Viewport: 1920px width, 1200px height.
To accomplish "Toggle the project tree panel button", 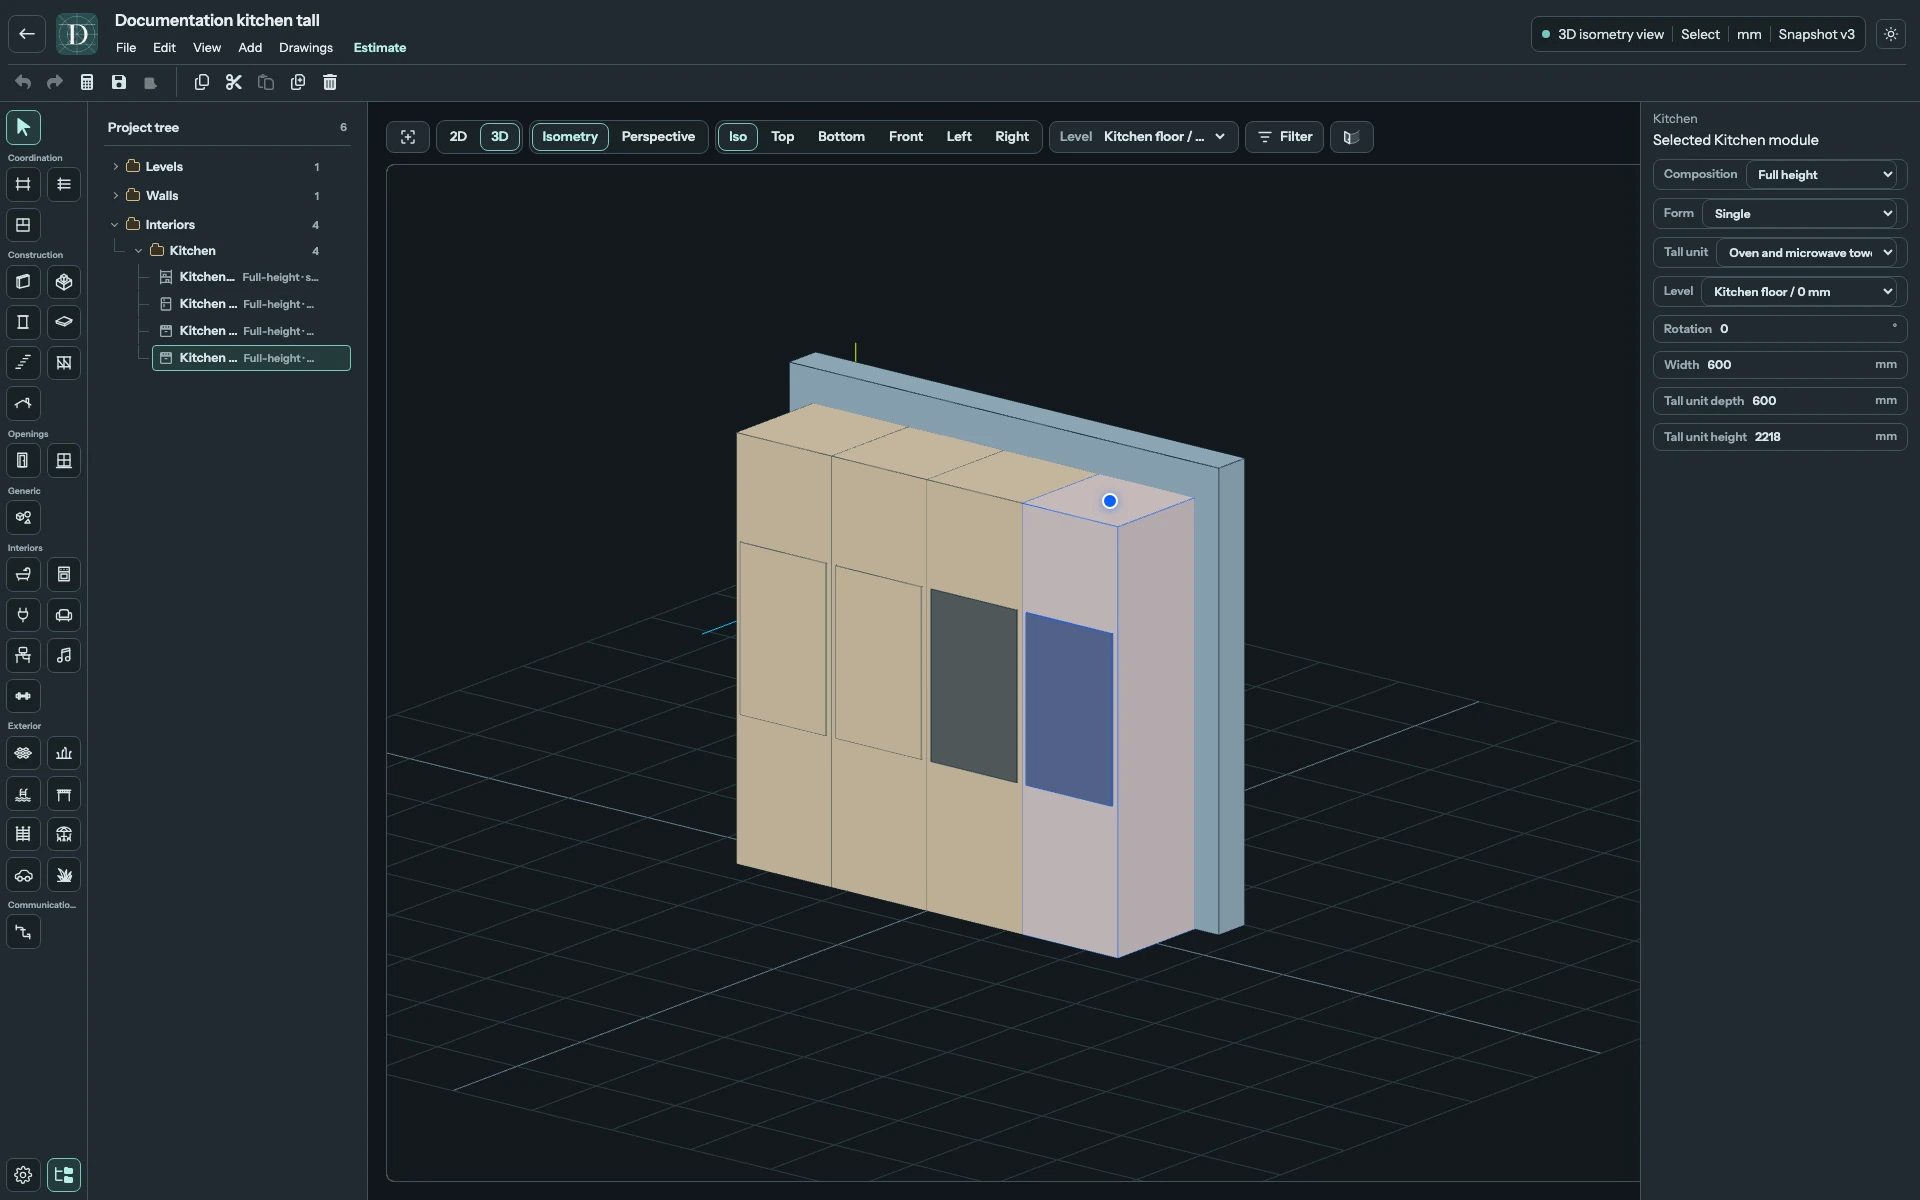I will pyautogui.click(x=64, y=1175).
